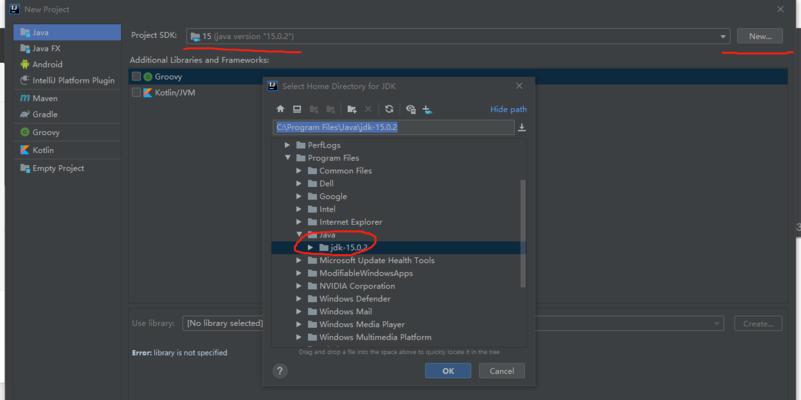This screenshot has height=400, width=801.
Task: Select the Program Files folder label
Action: 333,158
